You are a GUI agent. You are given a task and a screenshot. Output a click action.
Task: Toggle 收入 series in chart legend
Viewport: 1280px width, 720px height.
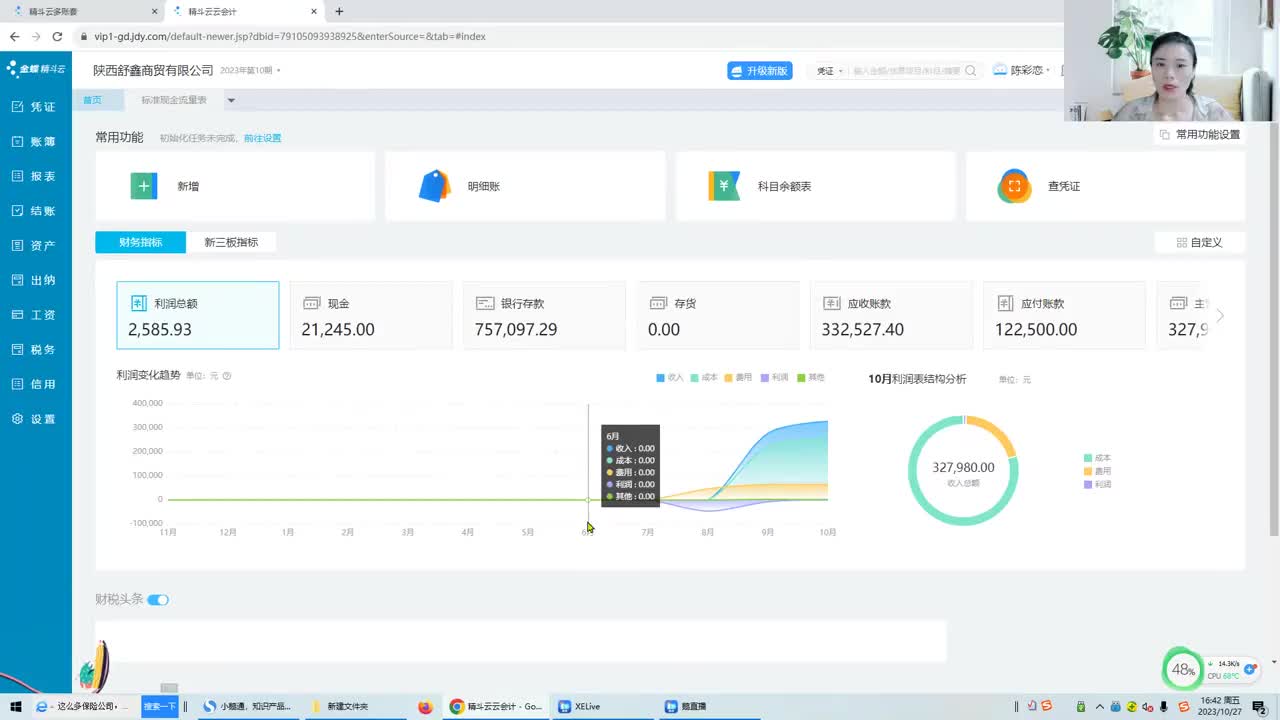[670, 378]
